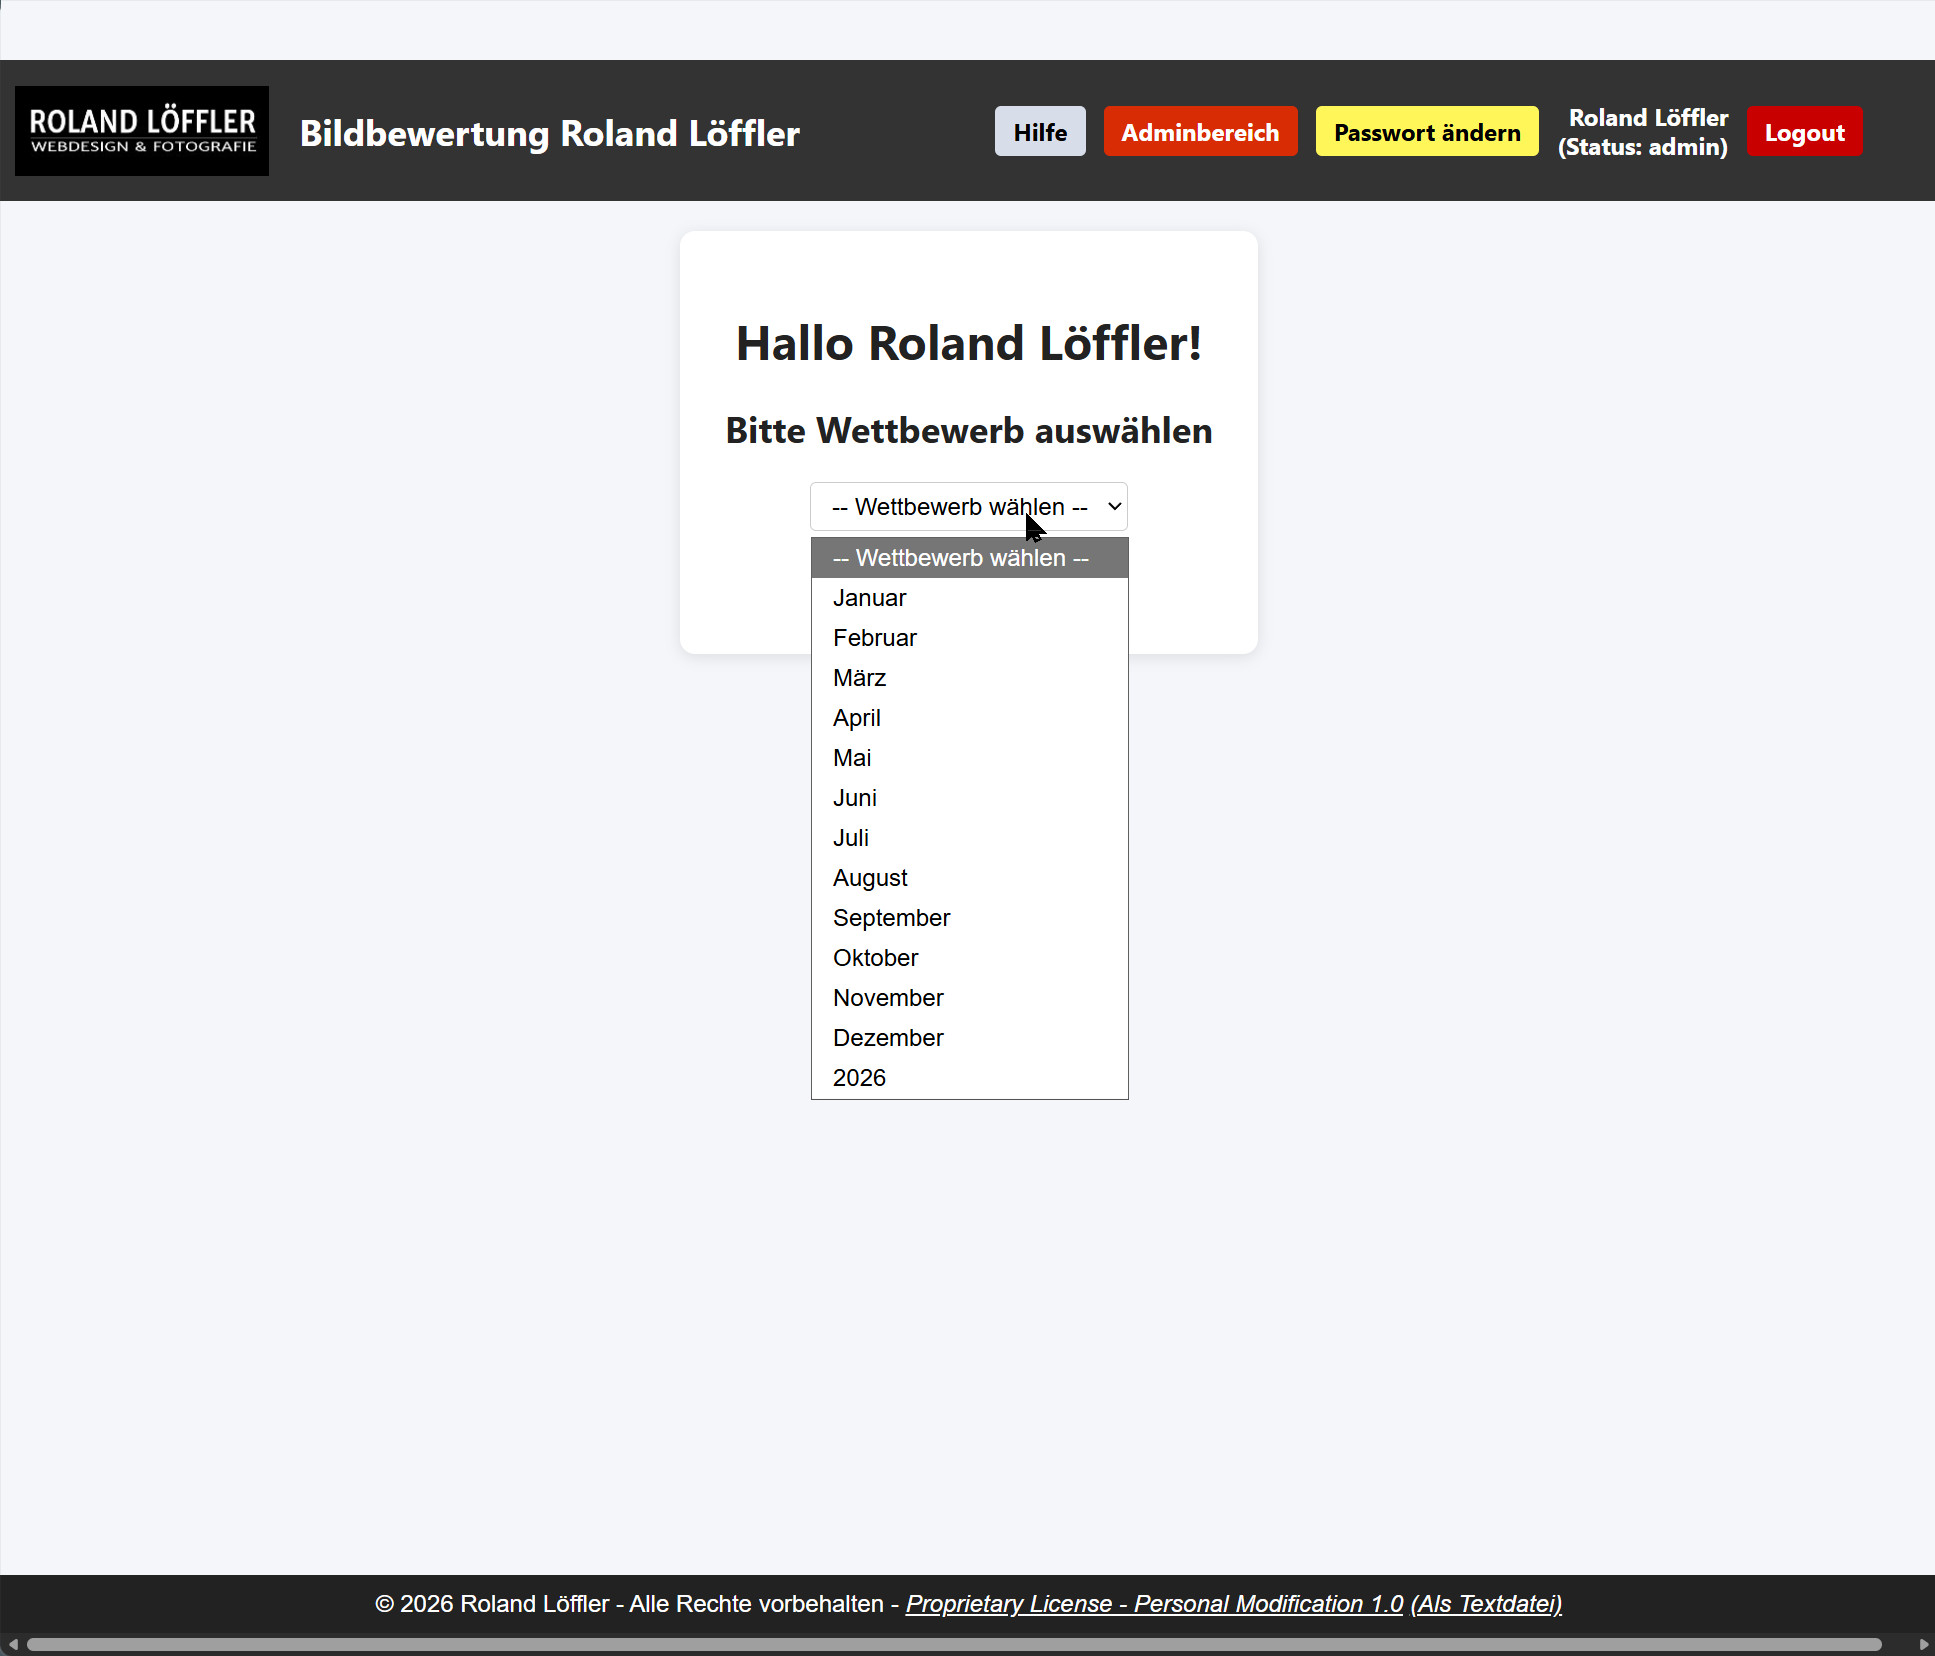Collapse the Wettbewerb wählen dropdown arrow

(1113, 507)
